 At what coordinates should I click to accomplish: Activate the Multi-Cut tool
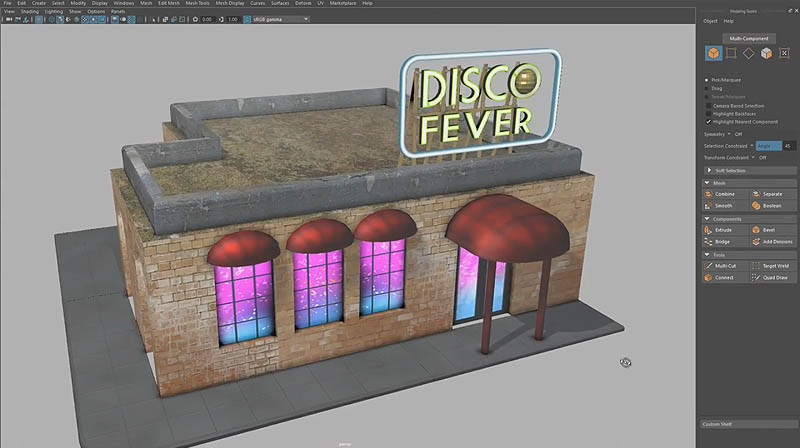[x=724, y=266]
